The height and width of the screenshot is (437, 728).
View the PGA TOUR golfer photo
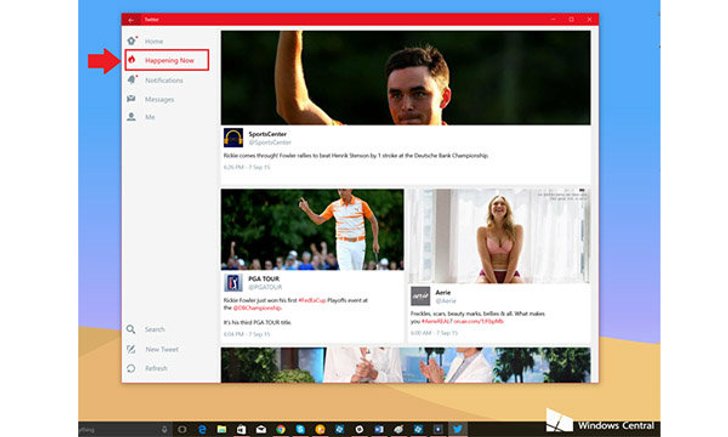312,229
